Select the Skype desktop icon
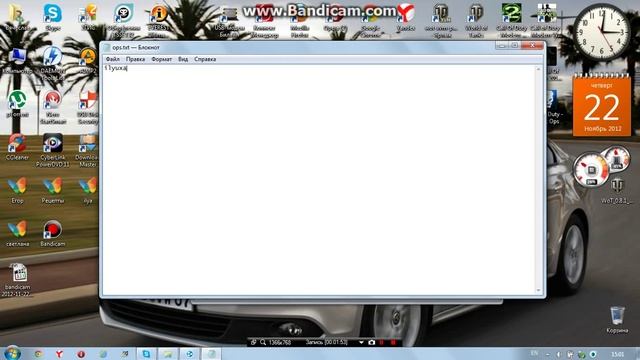640x360 pixels. pos(53,17)
